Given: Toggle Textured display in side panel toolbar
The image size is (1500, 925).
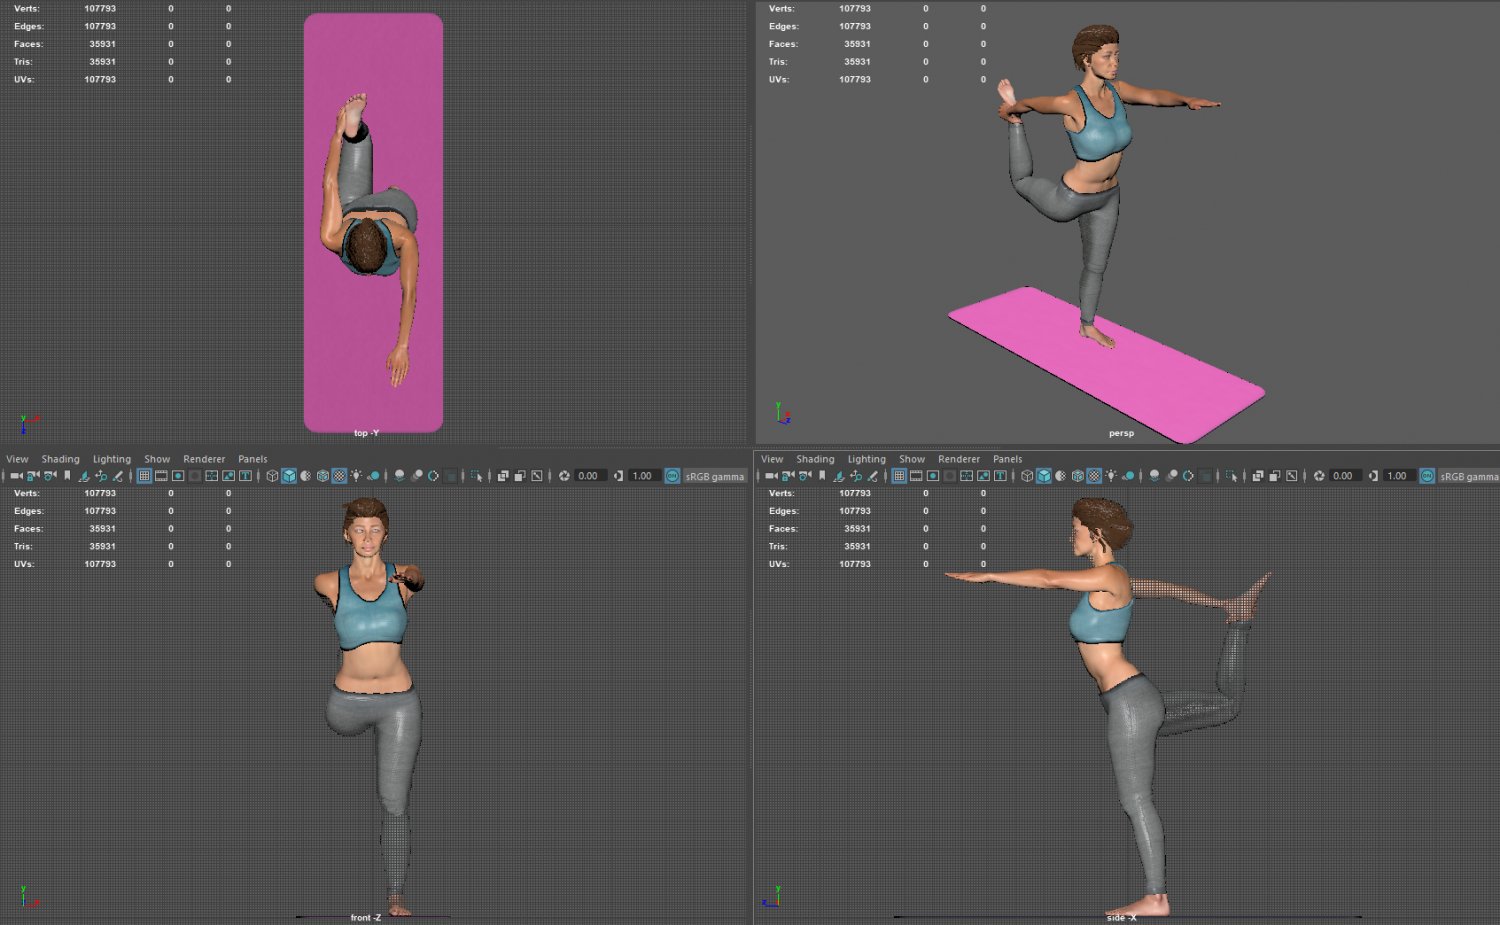Looking at the screenshot, I should click(x=1095, y=476).
